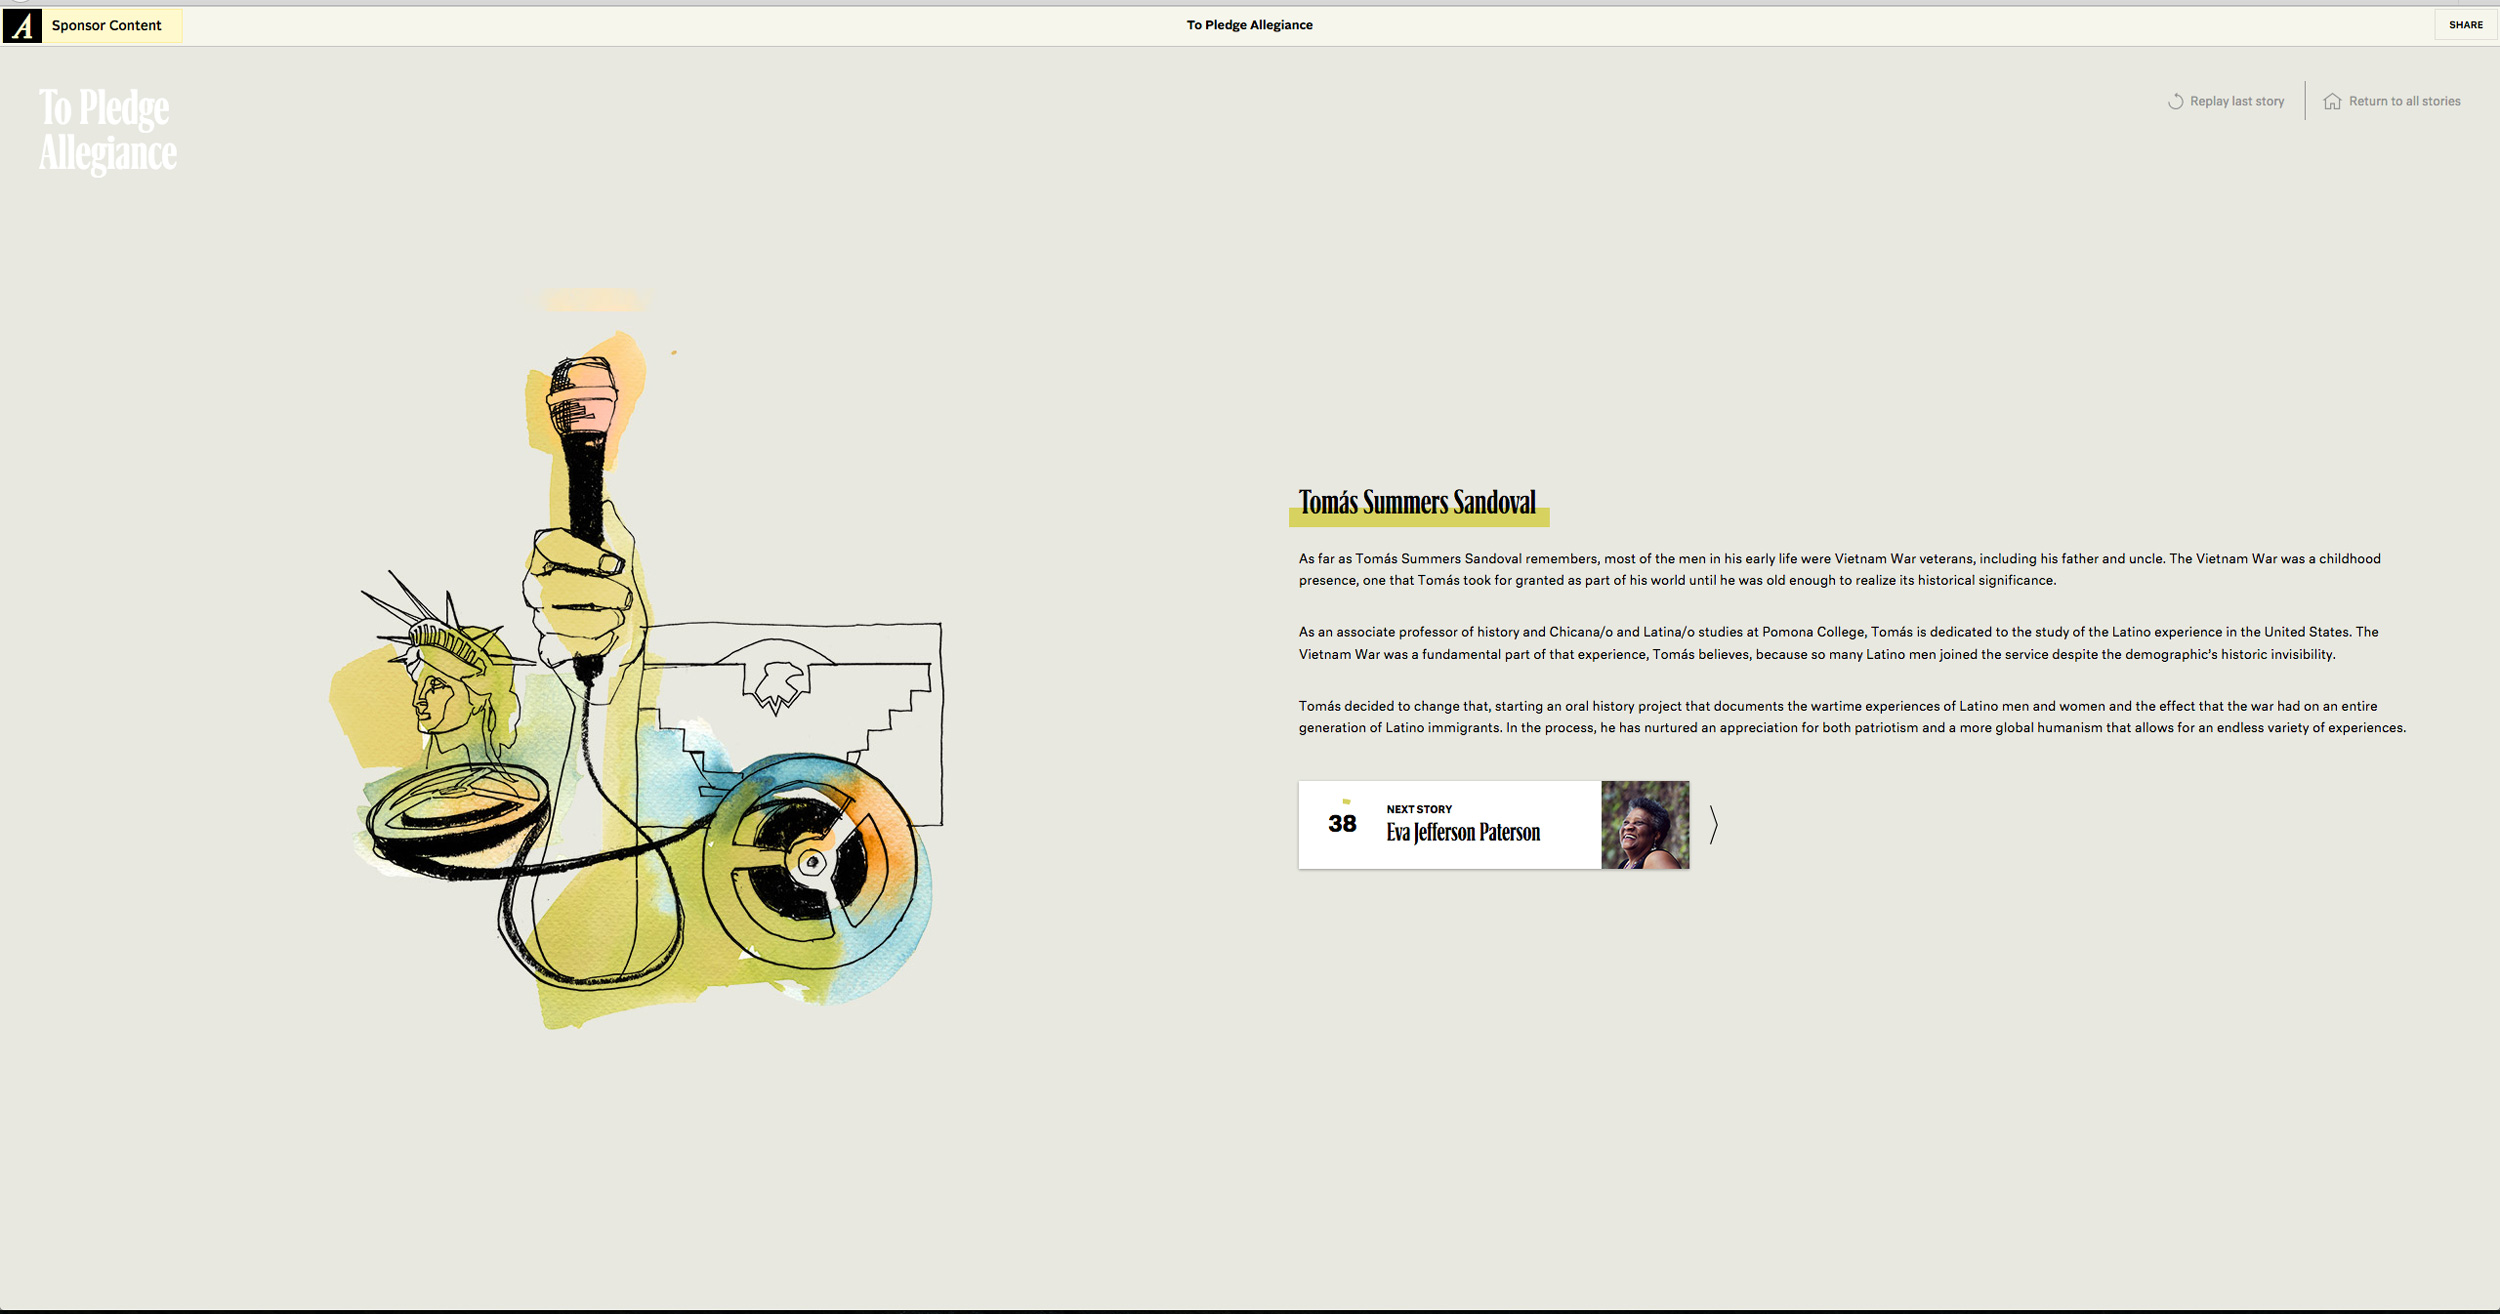Click the next story chevron arrow
Screen dimensions: 2500x1314
pos(1713,824)
